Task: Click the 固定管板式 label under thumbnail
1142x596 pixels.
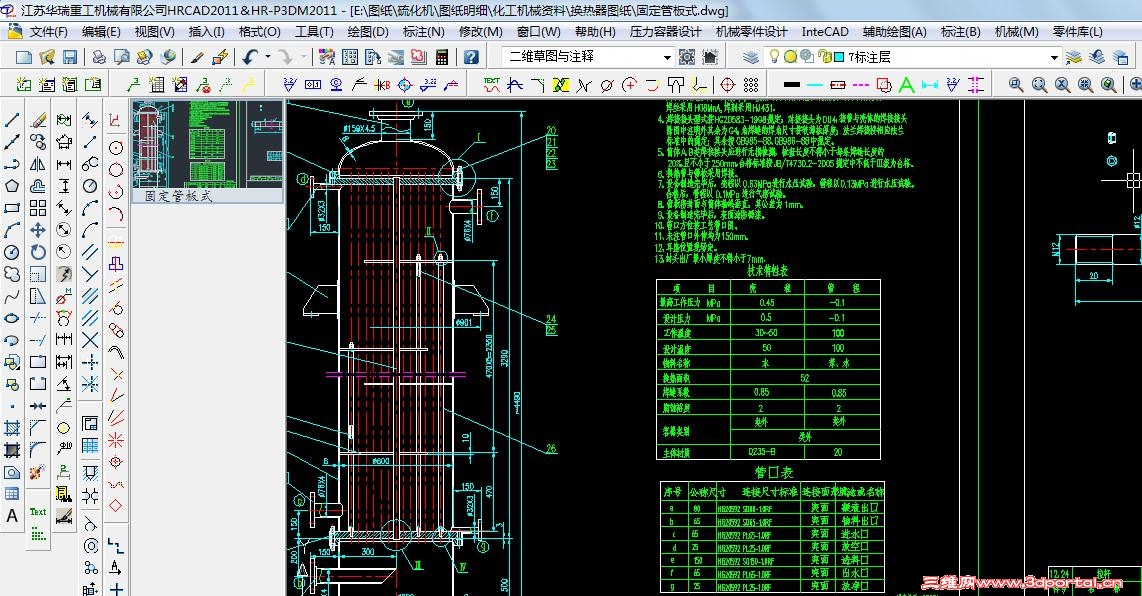Action: pos(178,196)
